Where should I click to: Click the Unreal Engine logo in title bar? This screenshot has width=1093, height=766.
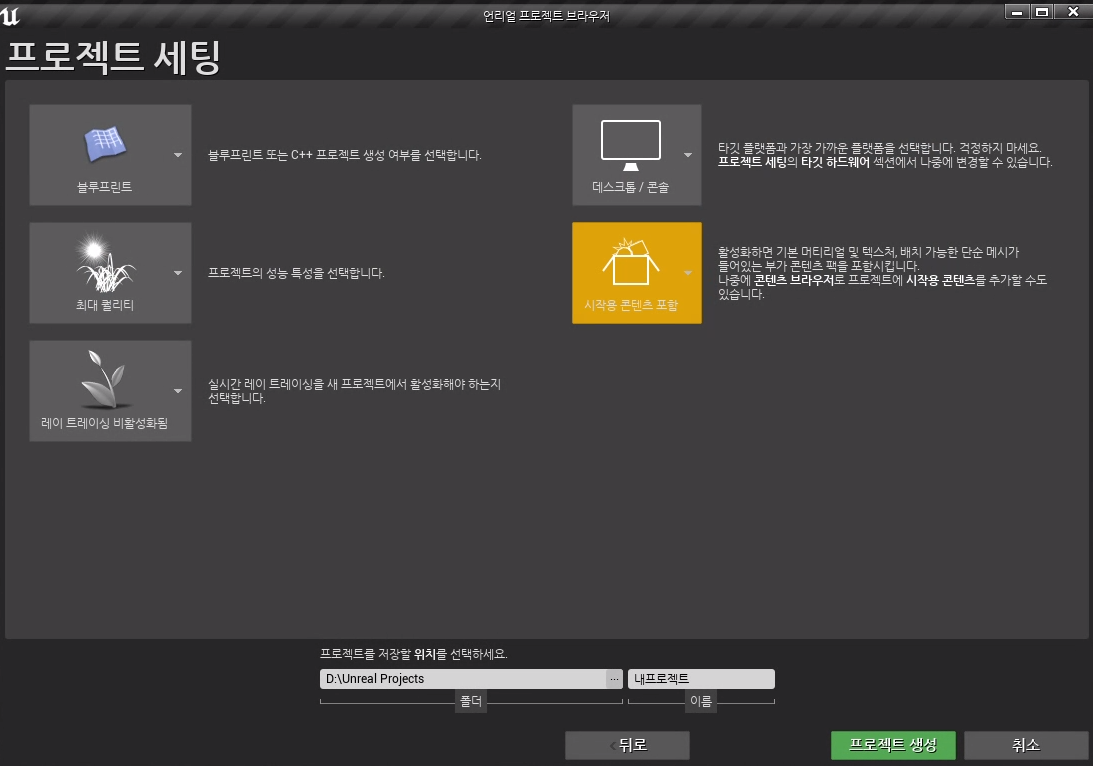click(x=10, y=15)
